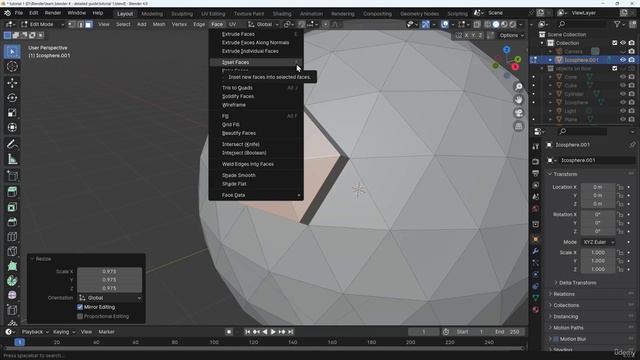Open the Render properties tab
Screen dimensions: 640x360
[x=536, y=162]
